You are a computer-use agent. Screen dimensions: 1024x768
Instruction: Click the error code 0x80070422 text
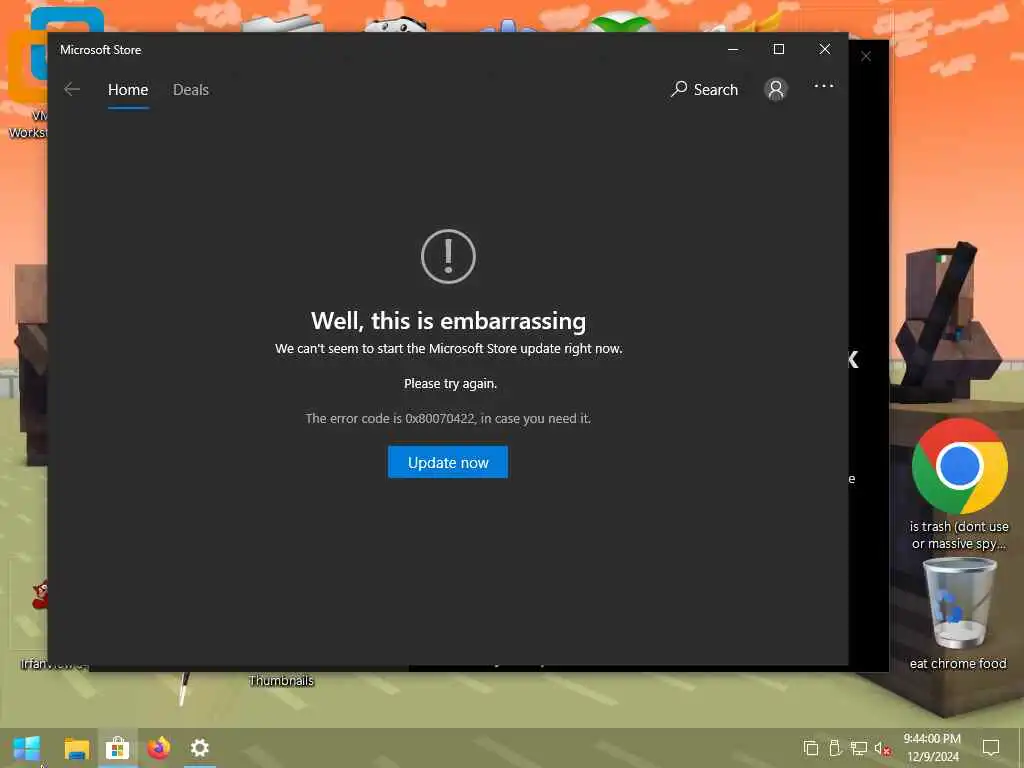[447, 419]
